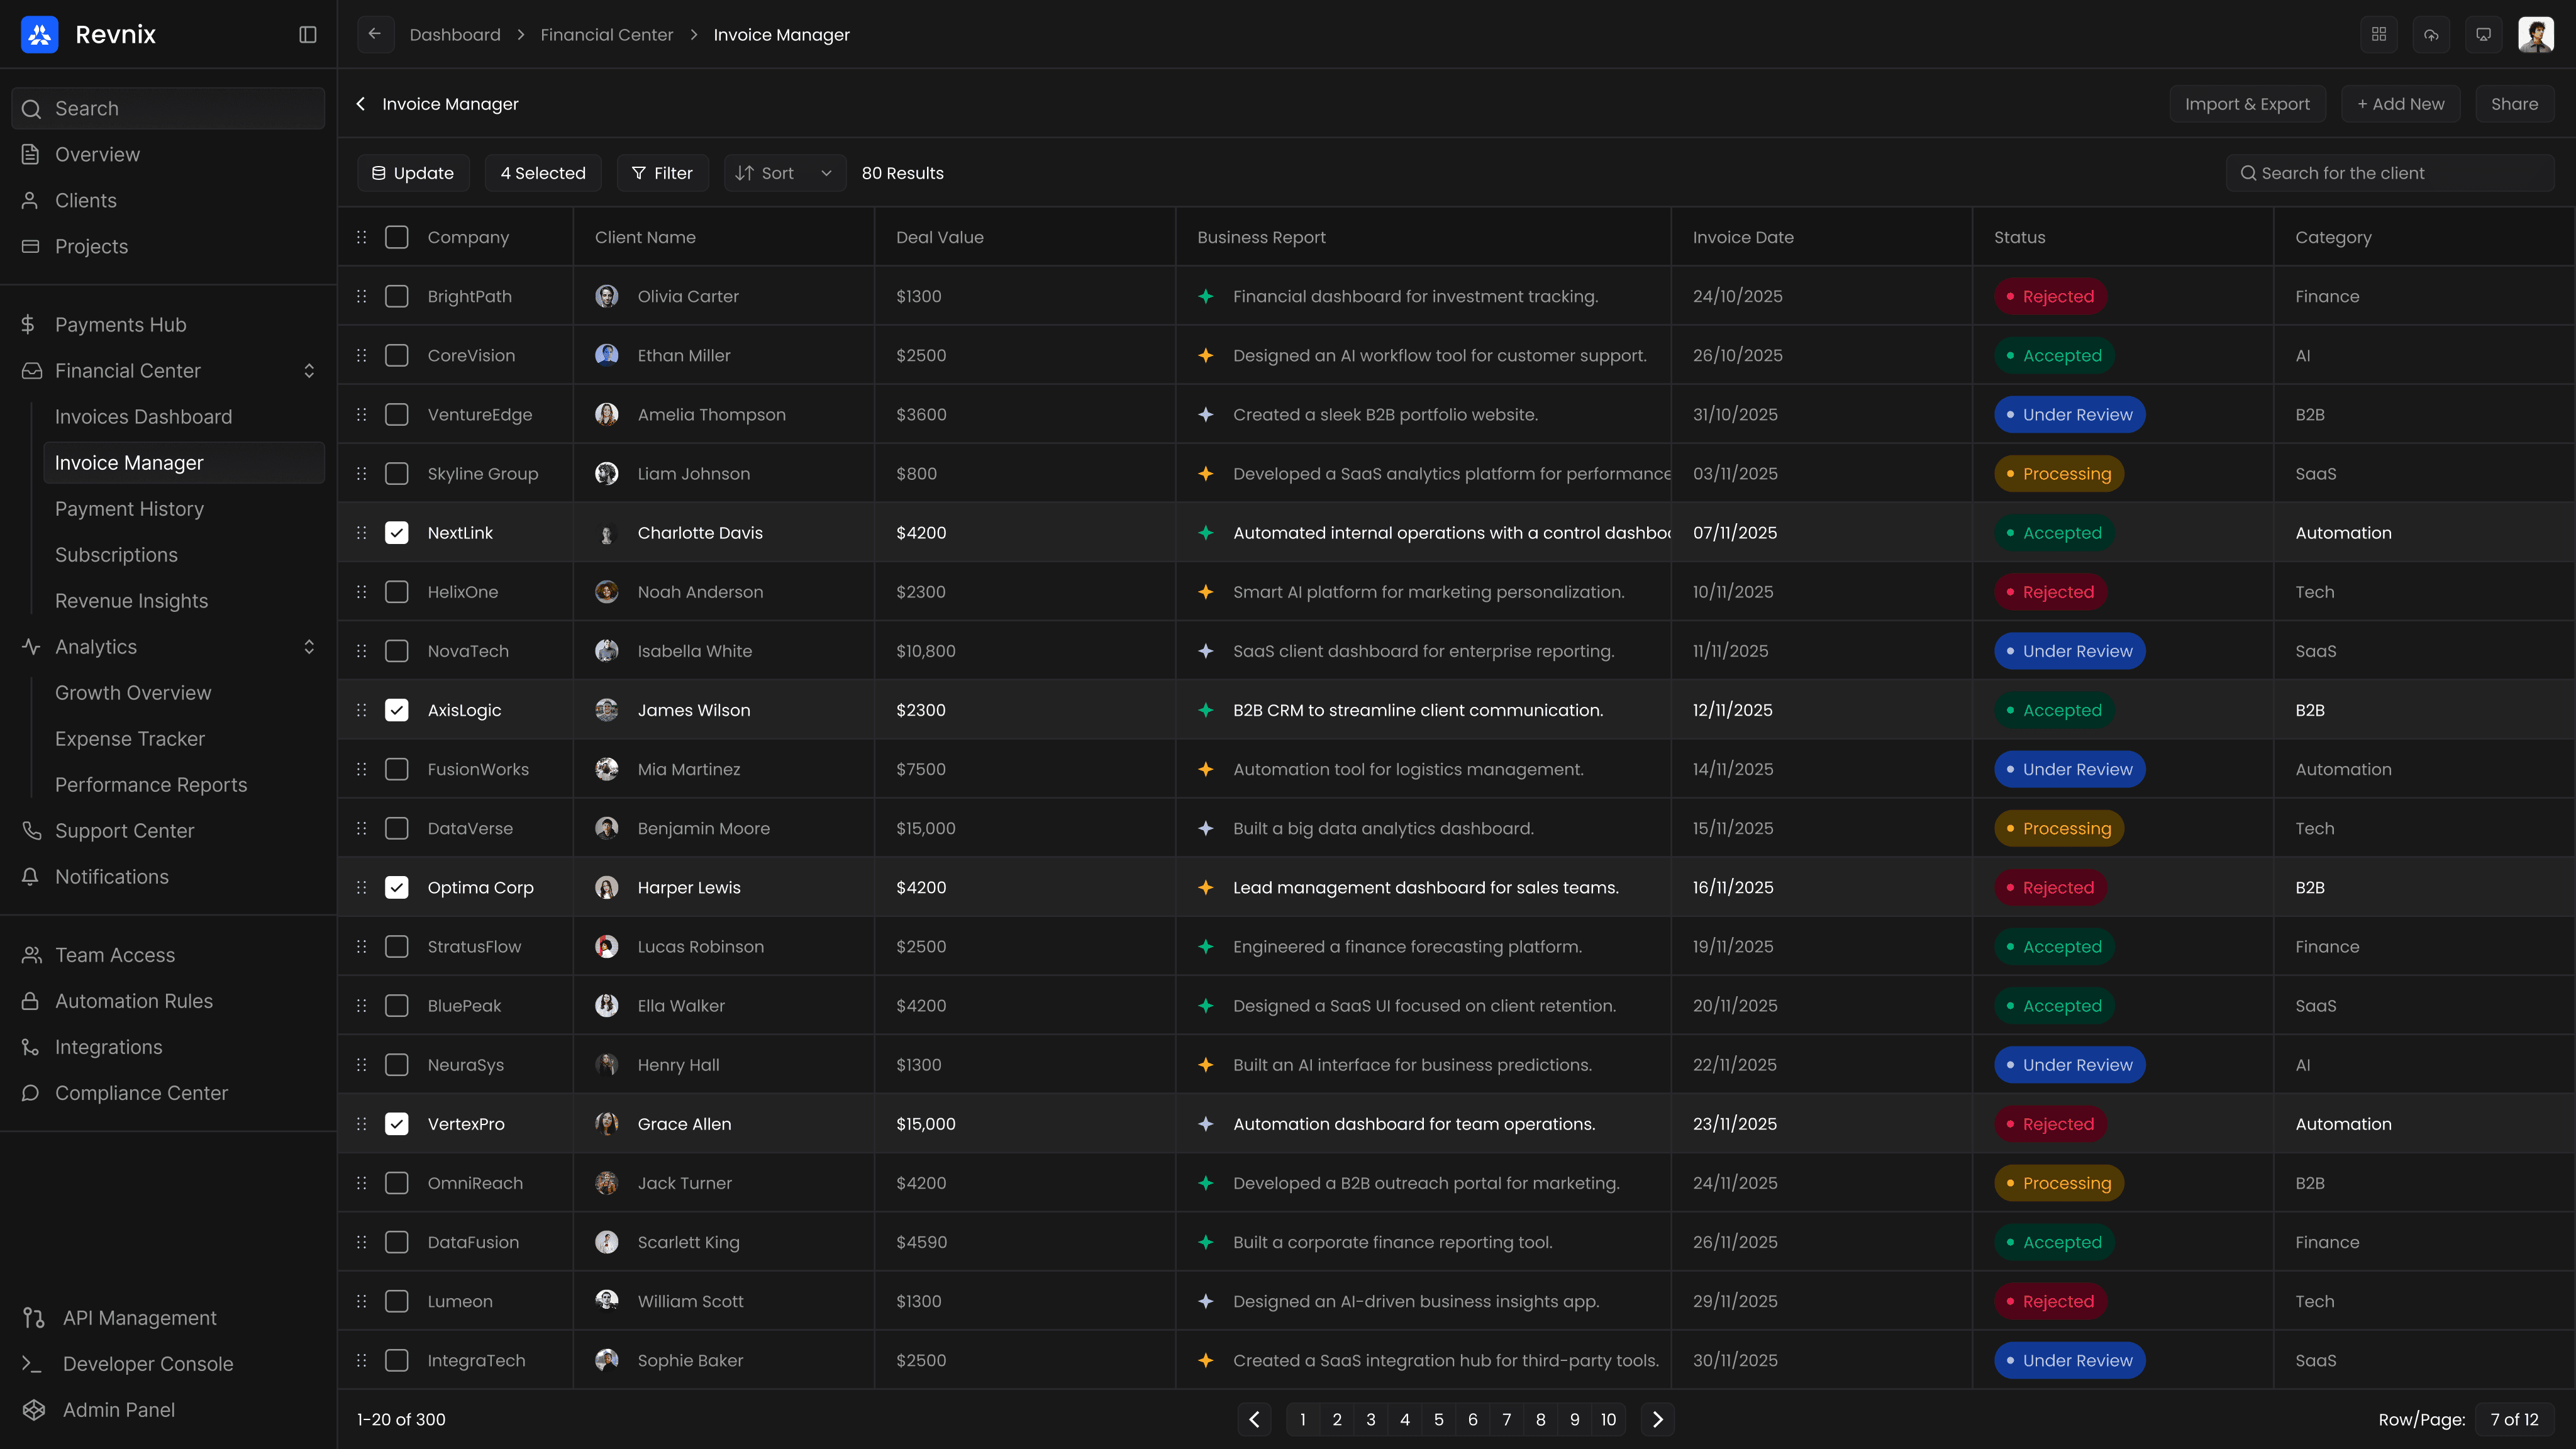This screenshot has height=1449, width=2576.
Task: Collapse the Analytics section
Action: (x=309, y=647)
